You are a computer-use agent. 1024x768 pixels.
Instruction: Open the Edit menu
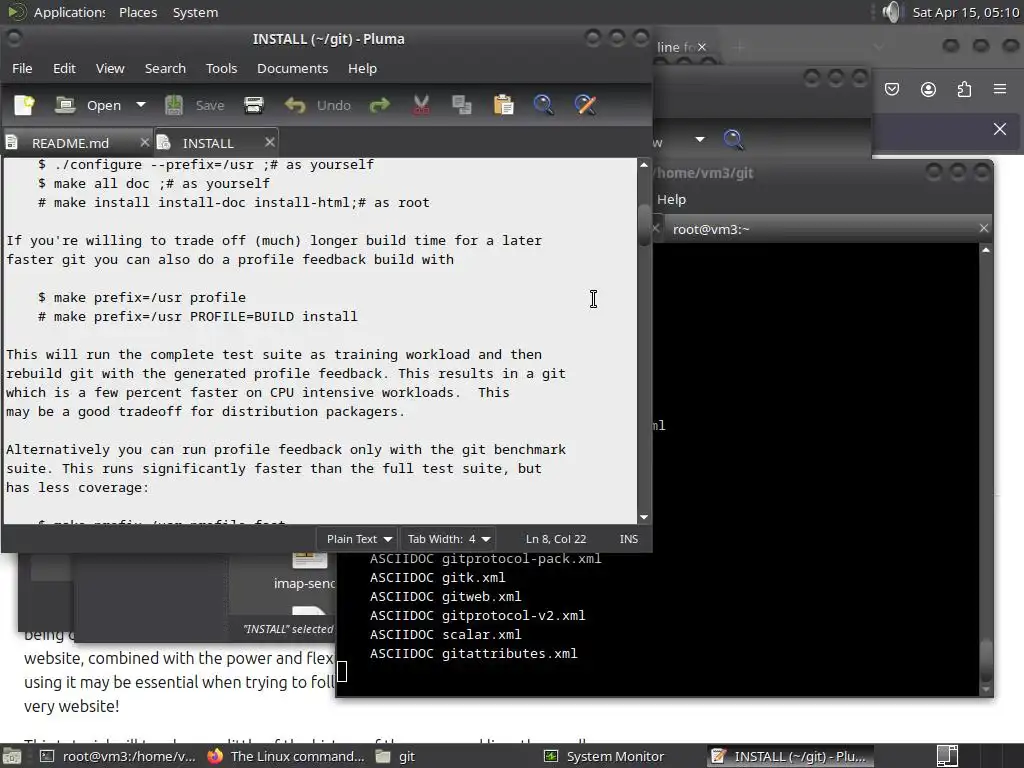tap(64, 69)
